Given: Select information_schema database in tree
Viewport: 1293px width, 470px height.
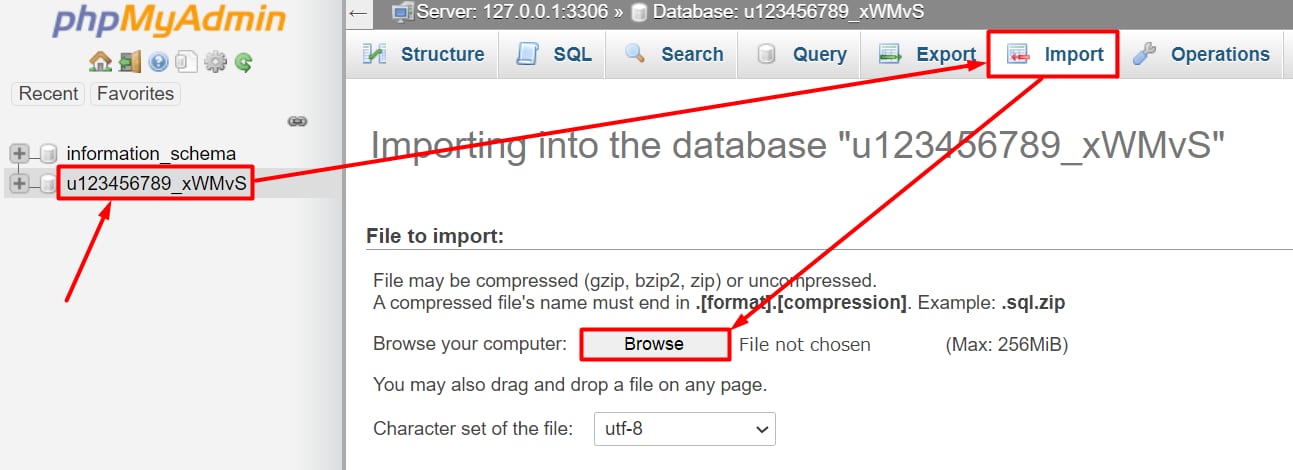Looking at the screenshot, I should [x=151, y=153].
